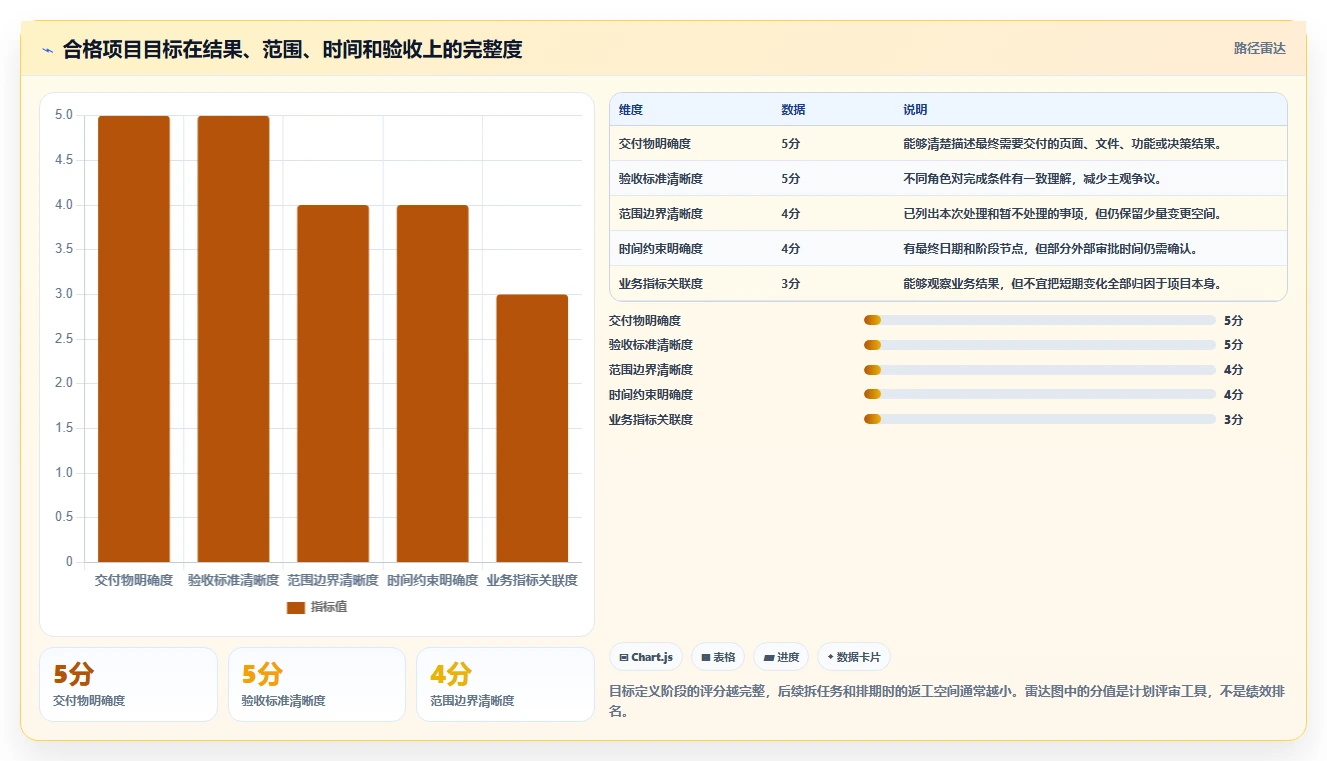Viewport: 1327px width, 761px height.
Task: Select the 数据卡片 chip
Action: 854,657
